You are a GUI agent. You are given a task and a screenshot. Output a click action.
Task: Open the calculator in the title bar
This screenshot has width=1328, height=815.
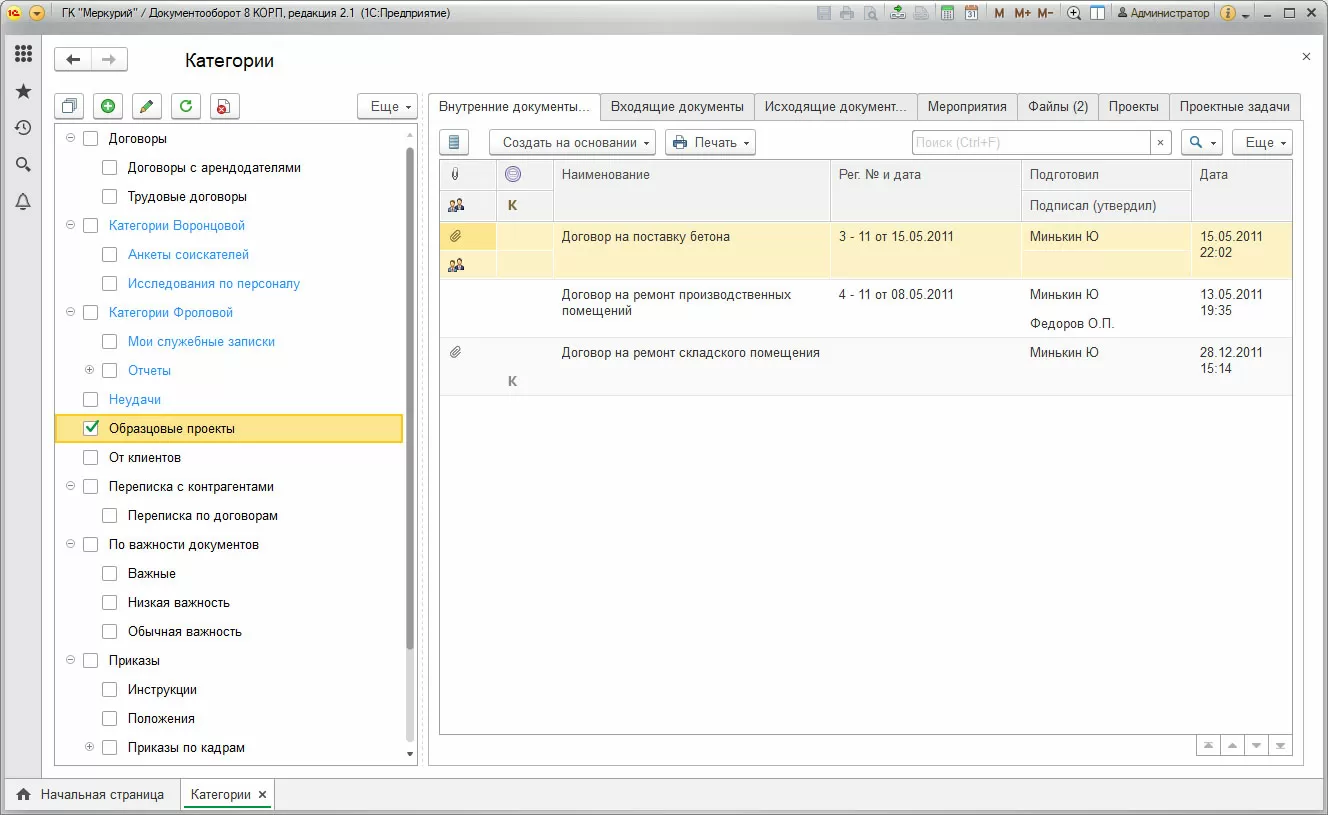click(945, 13)
